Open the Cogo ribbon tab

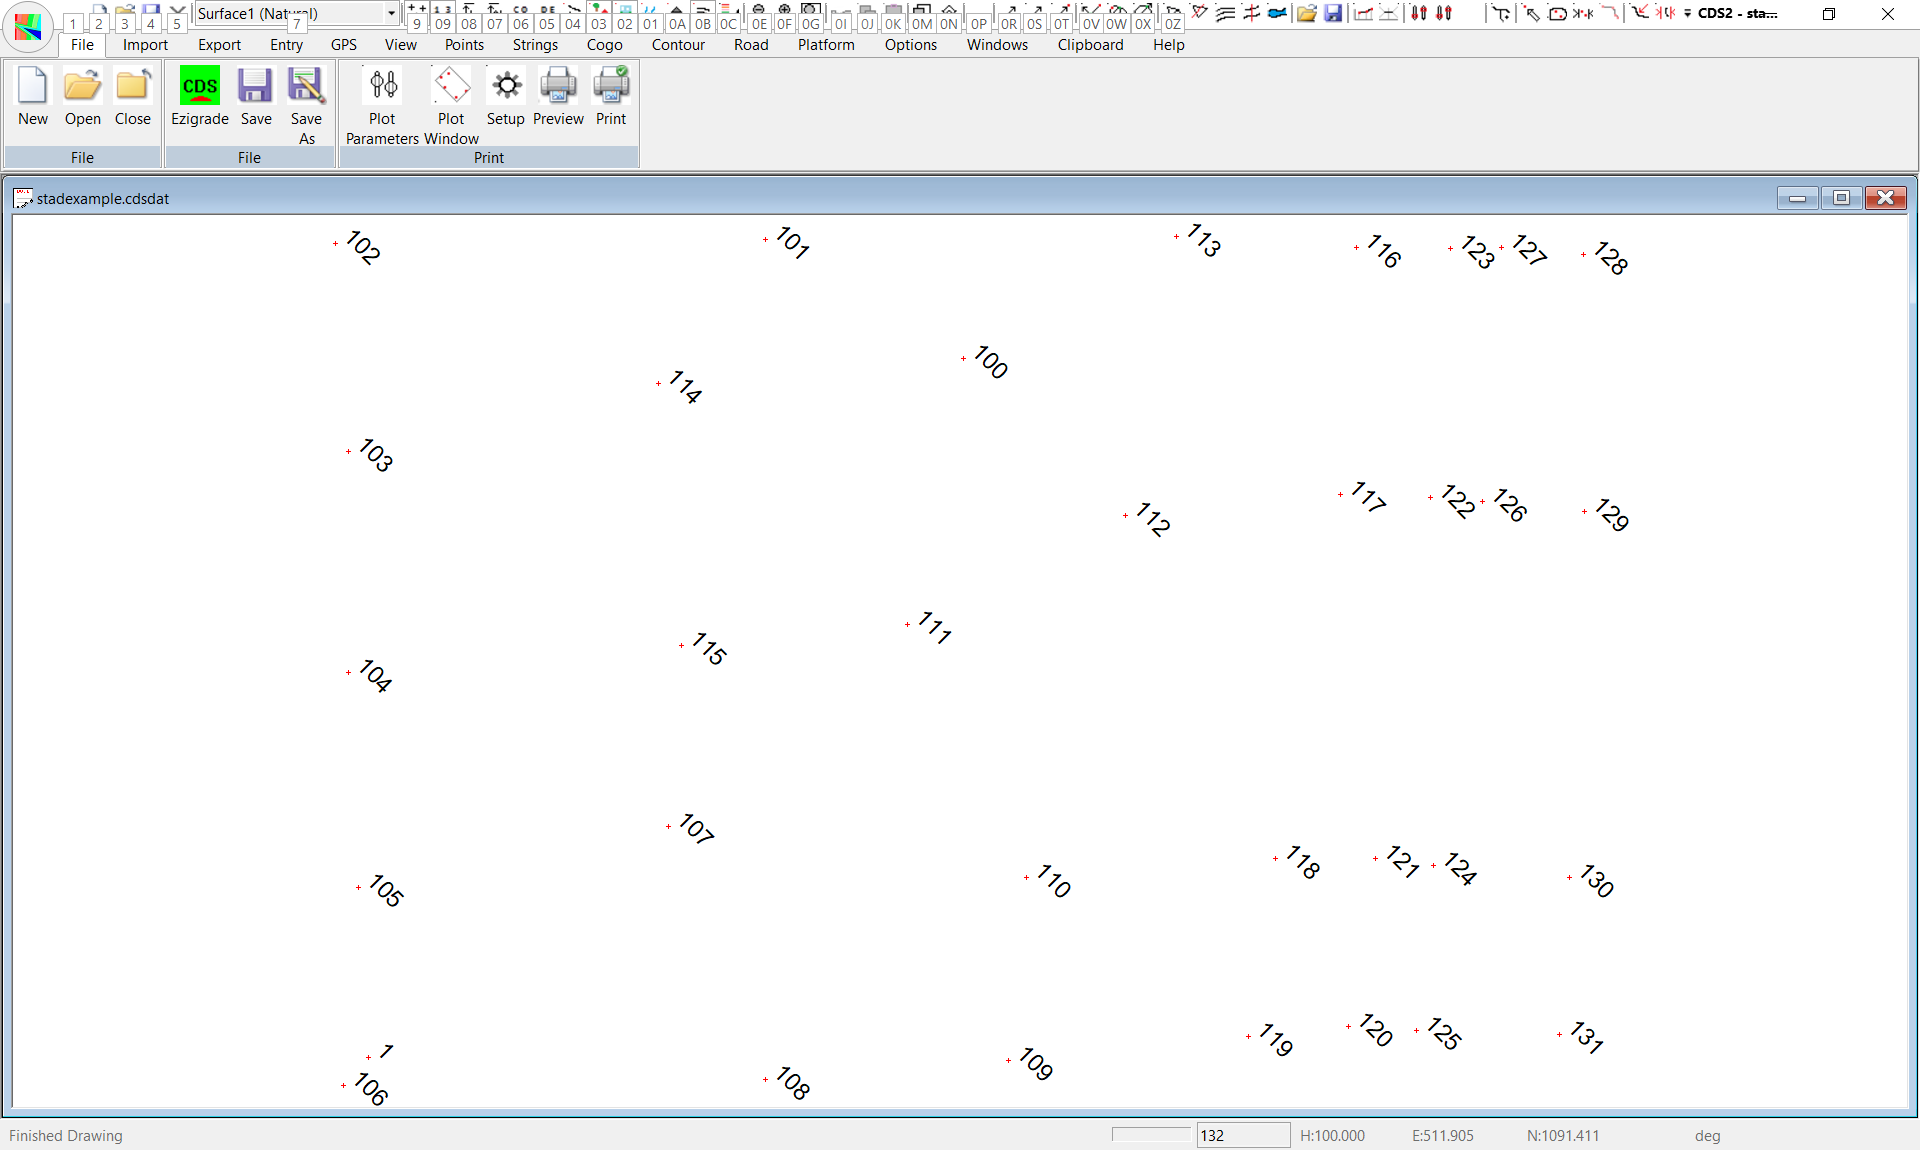click(604, 45)
